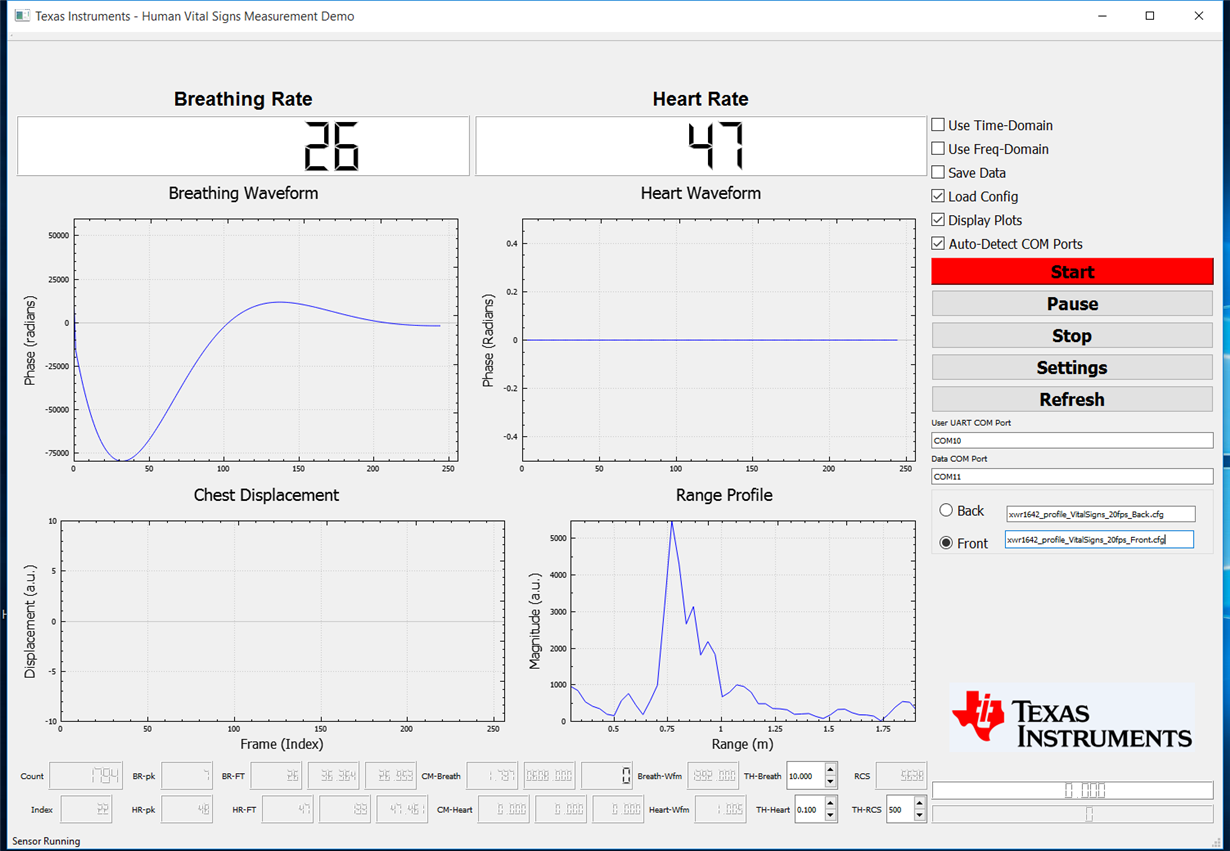This screenshot has height=851, width=1230.
Task: Click the Breathing Rate heading
Action: pos(243,99)
